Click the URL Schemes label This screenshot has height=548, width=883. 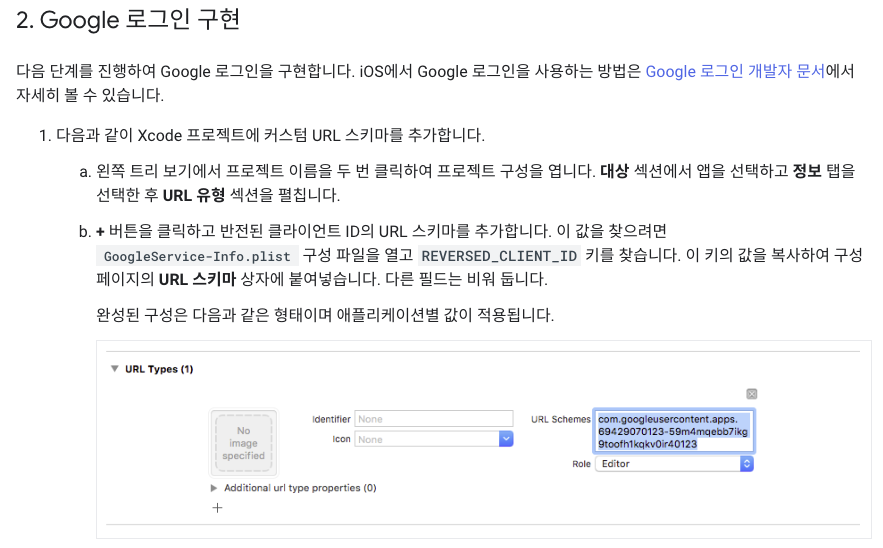click(x=560, y=419)
